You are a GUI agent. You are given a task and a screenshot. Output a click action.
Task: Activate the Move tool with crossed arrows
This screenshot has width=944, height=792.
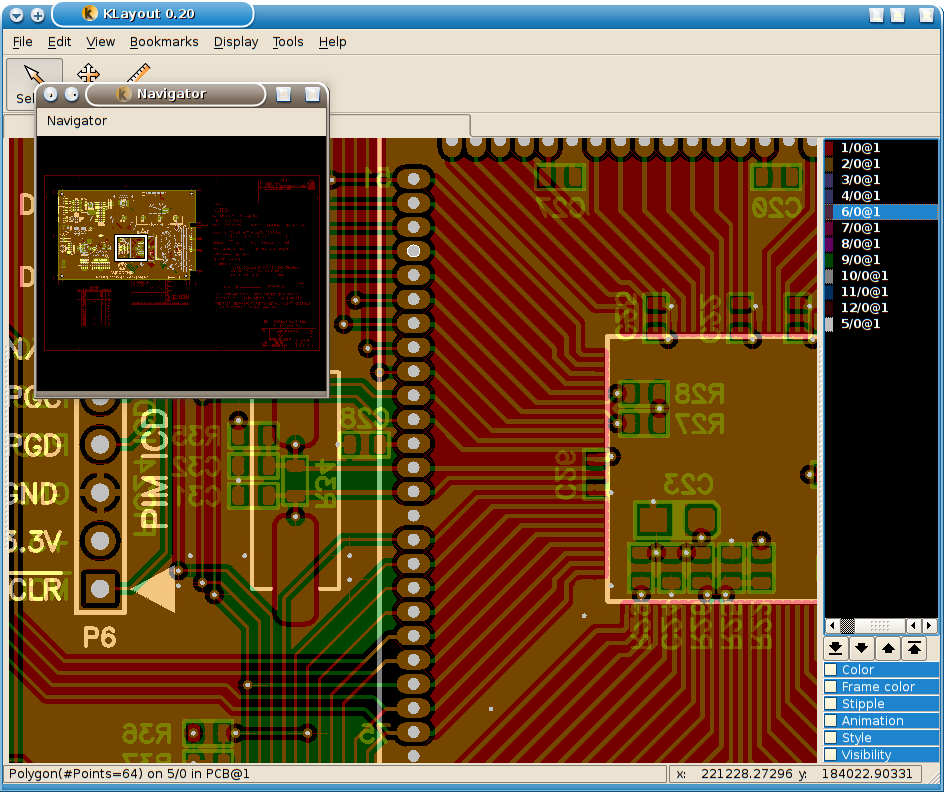(88, 73)
